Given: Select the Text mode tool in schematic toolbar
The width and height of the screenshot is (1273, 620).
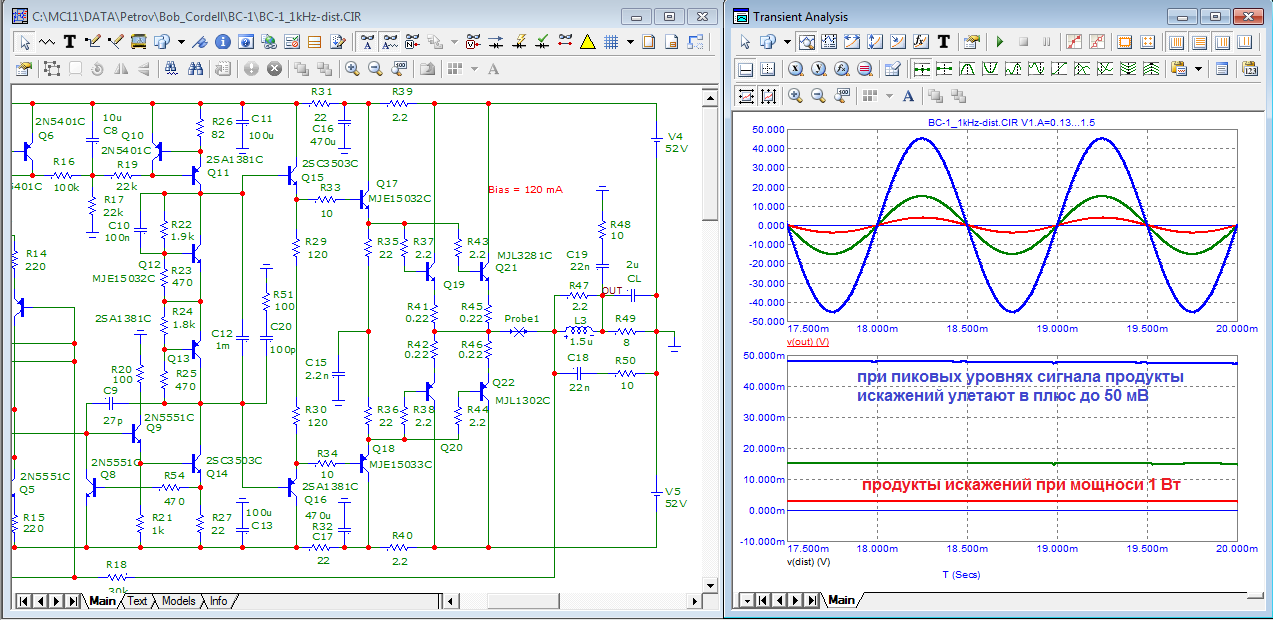Looking at the screenshot, I should [x=70, y=42].
